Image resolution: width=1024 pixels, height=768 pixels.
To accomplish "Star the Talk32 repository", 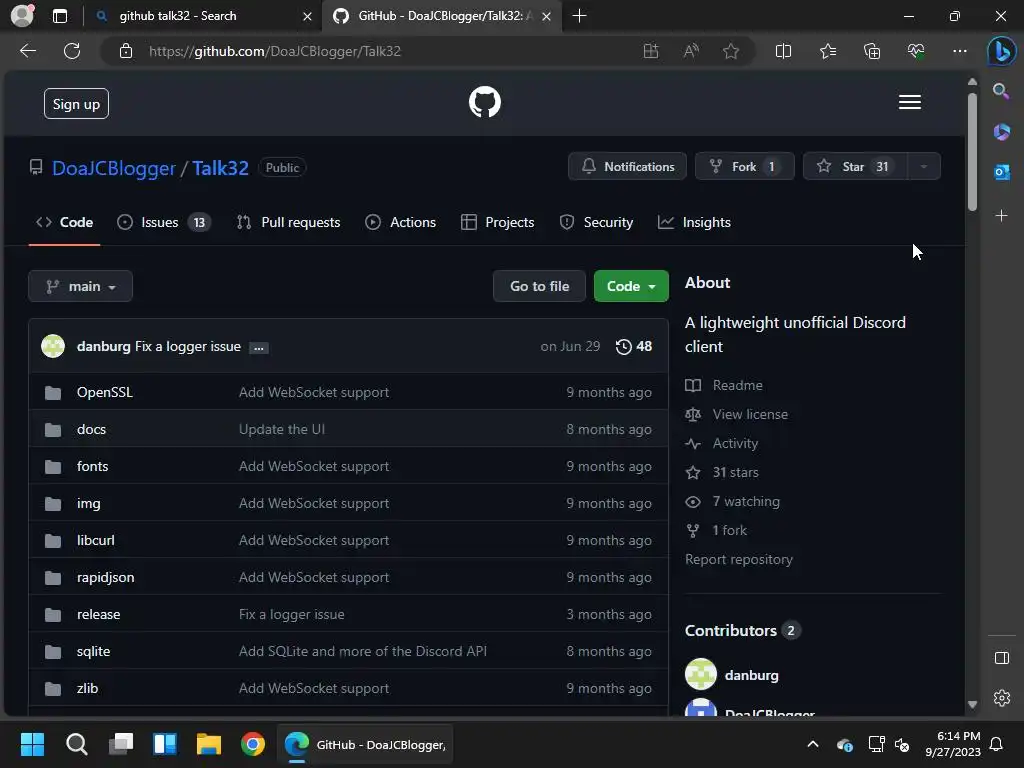I will click(x=855, y=167).
